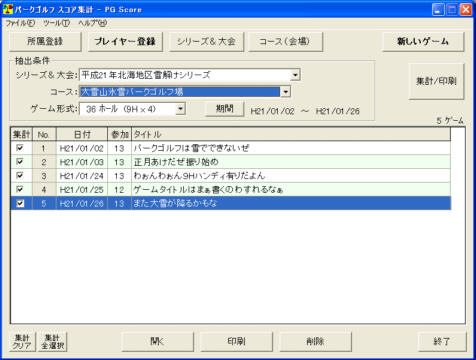The image size is (476, 360).
Task: Expand the シリーズ&大会 dropdown arrow
Action: 295,75
